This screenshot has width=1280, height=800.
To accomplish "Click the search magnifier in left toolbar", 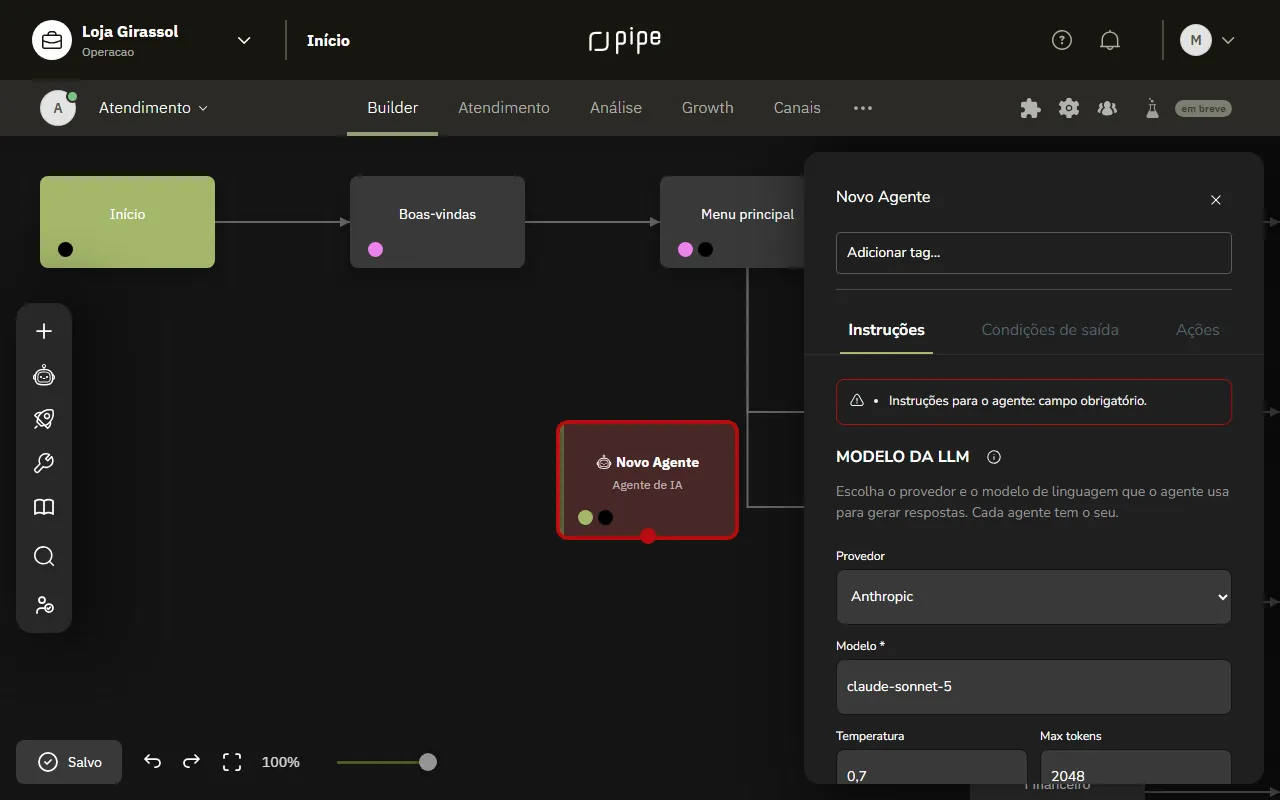I will 44,556.
